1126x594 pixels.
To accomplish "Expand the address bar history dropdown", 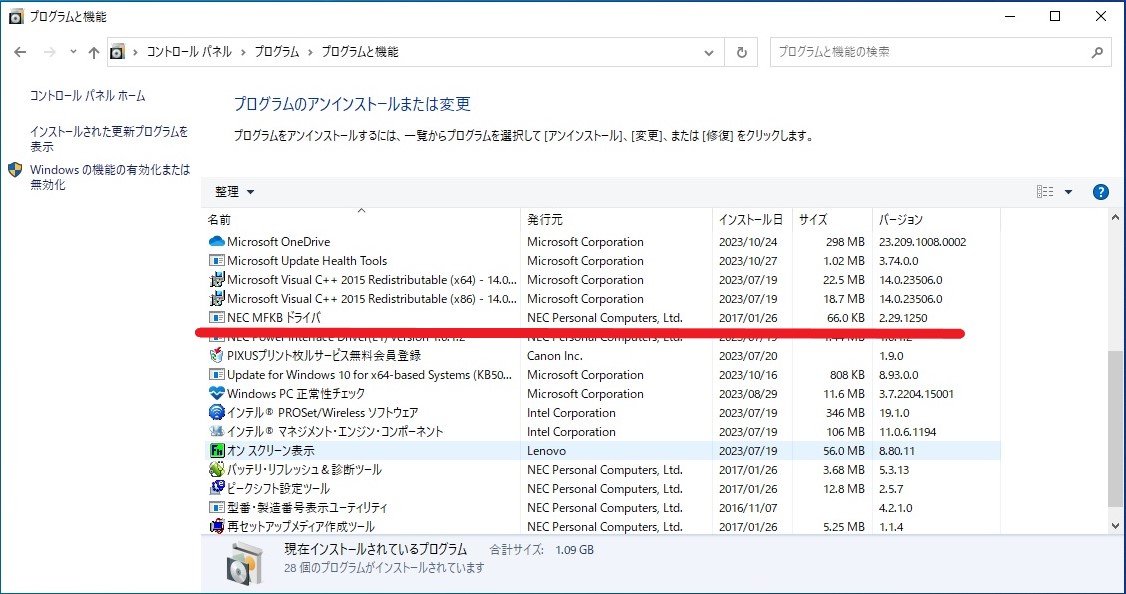I will point(709,52).
